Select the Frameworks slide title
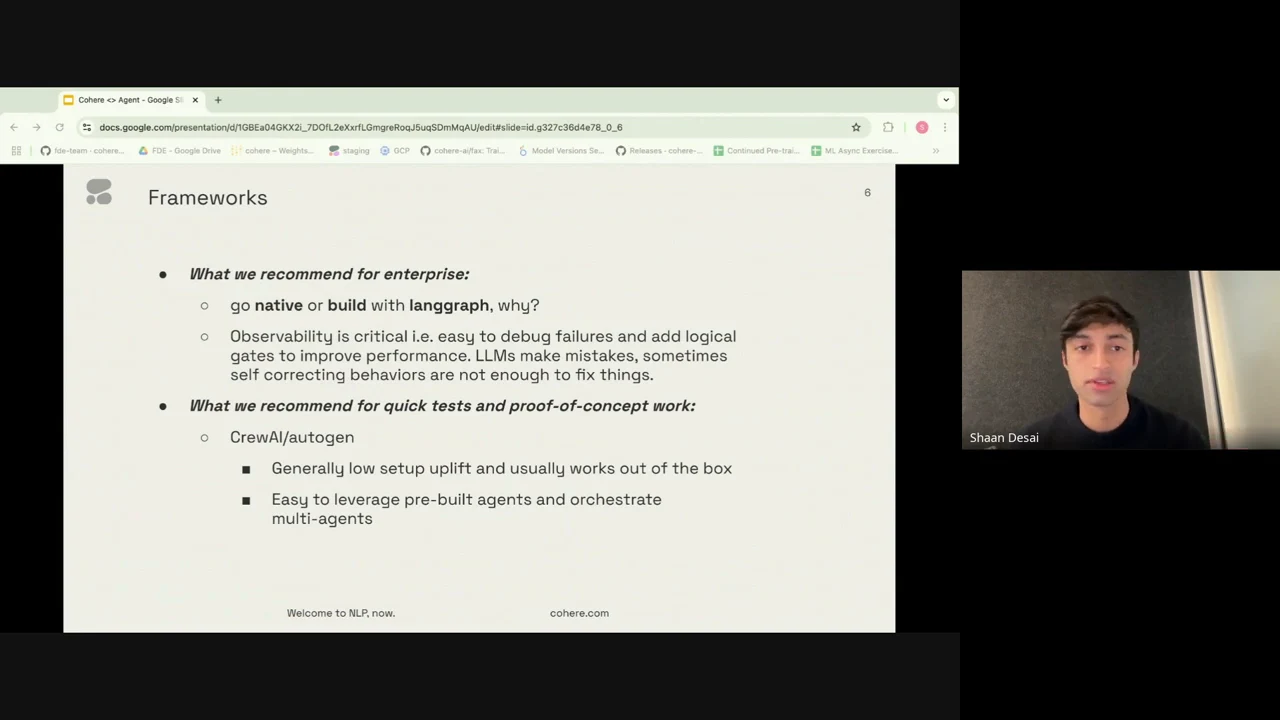1280x720 pixels. pos(208,198)
